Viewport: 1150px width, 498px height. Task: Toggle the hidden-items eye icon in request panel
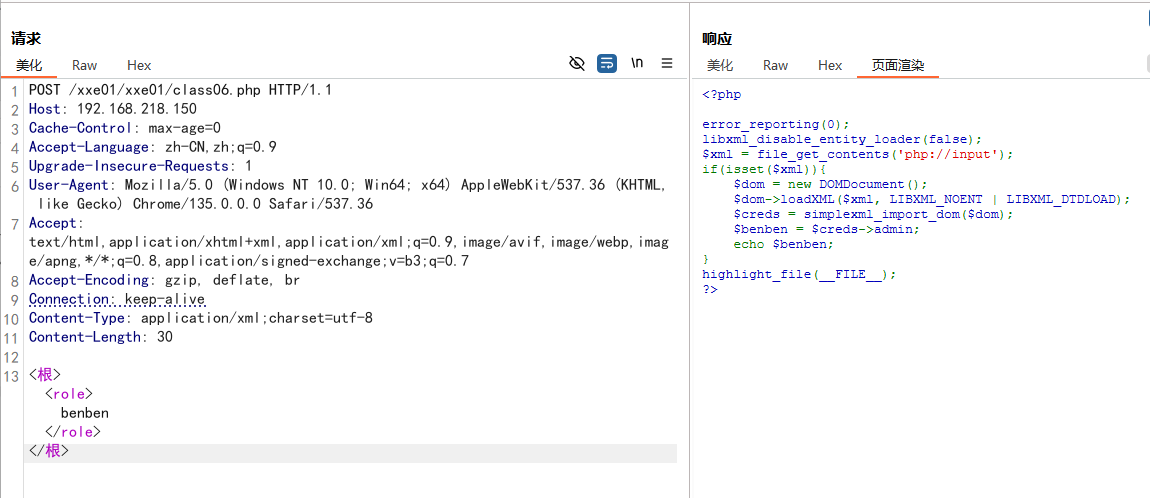(x=577, y=64)
